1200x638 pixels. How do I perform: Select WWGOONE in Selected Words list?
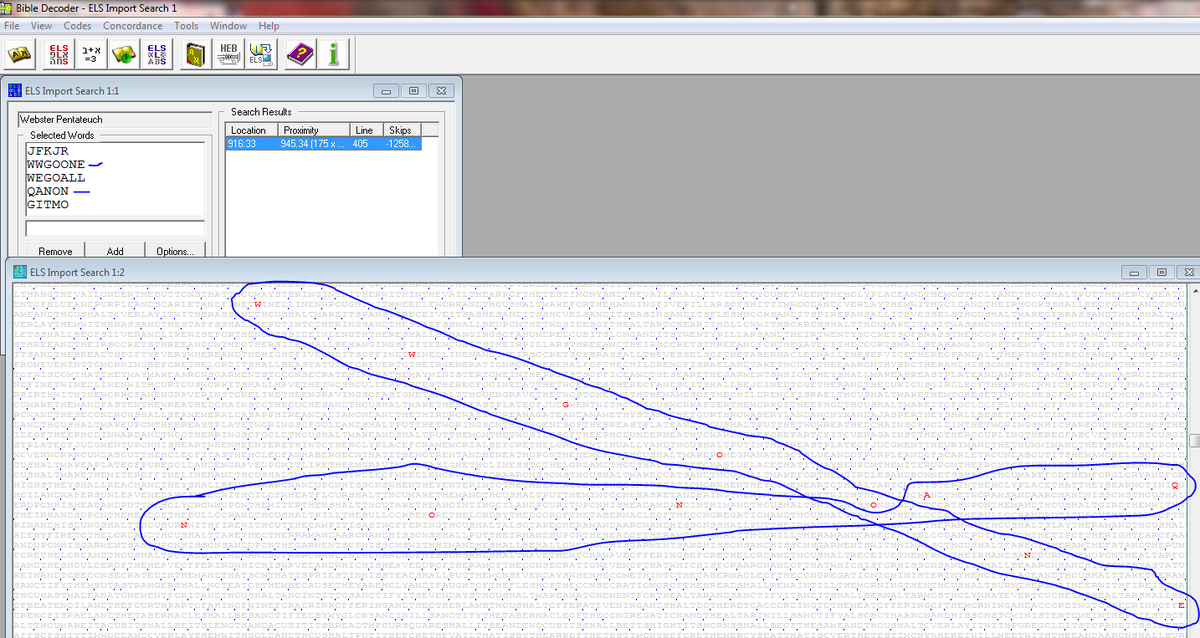pyautogui.click(x=56, y=164)
